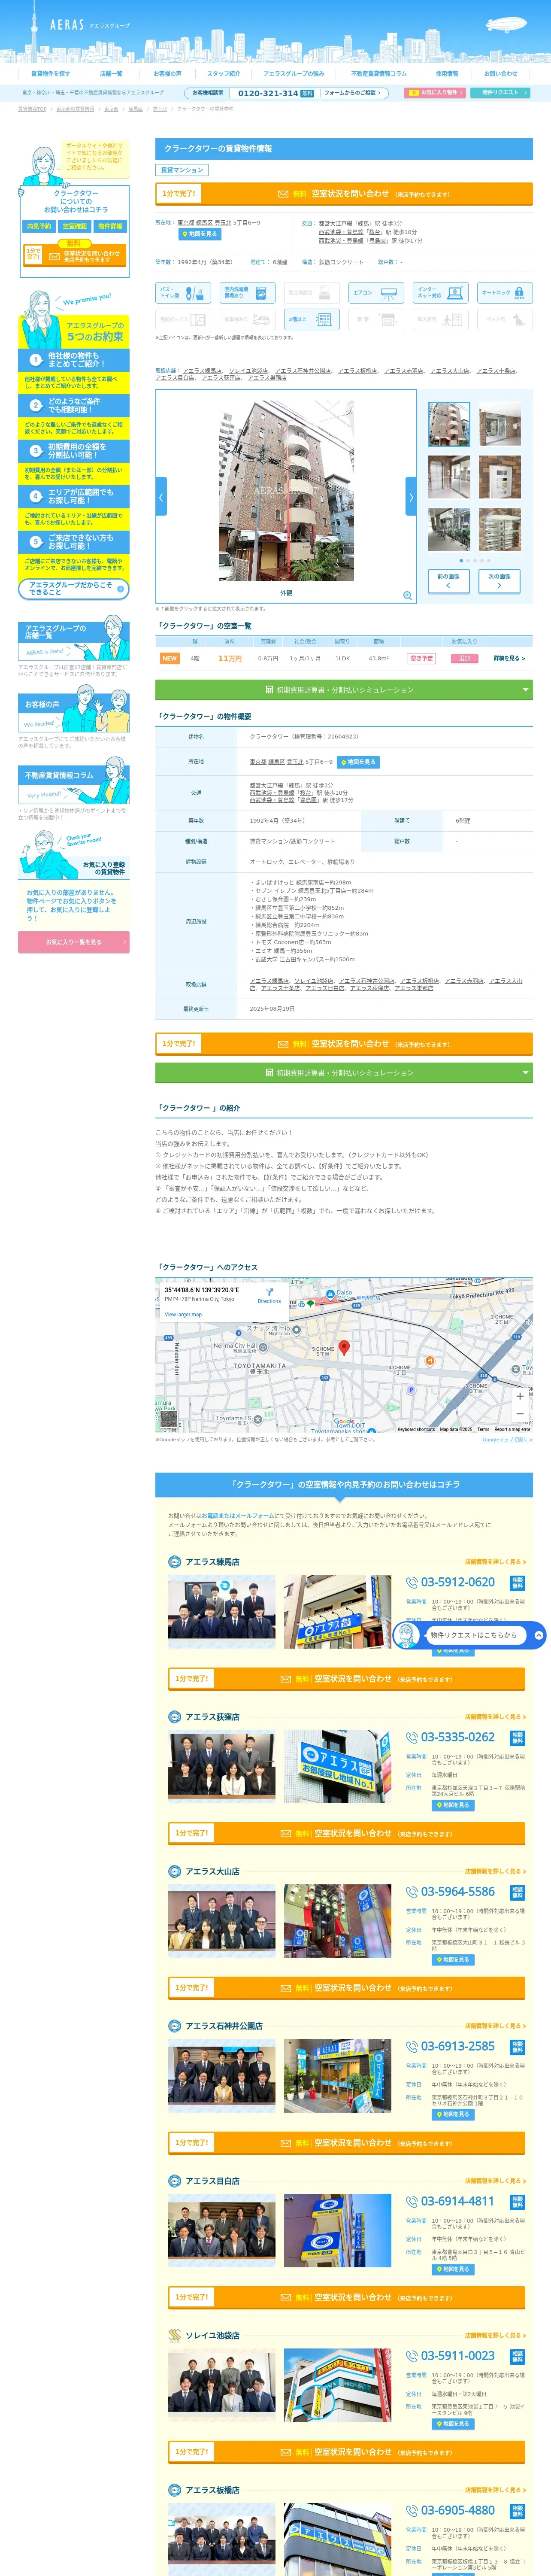Click the 空室状況を問い合わせ button in the アエラス荻窪店 section

[346, 1833]
